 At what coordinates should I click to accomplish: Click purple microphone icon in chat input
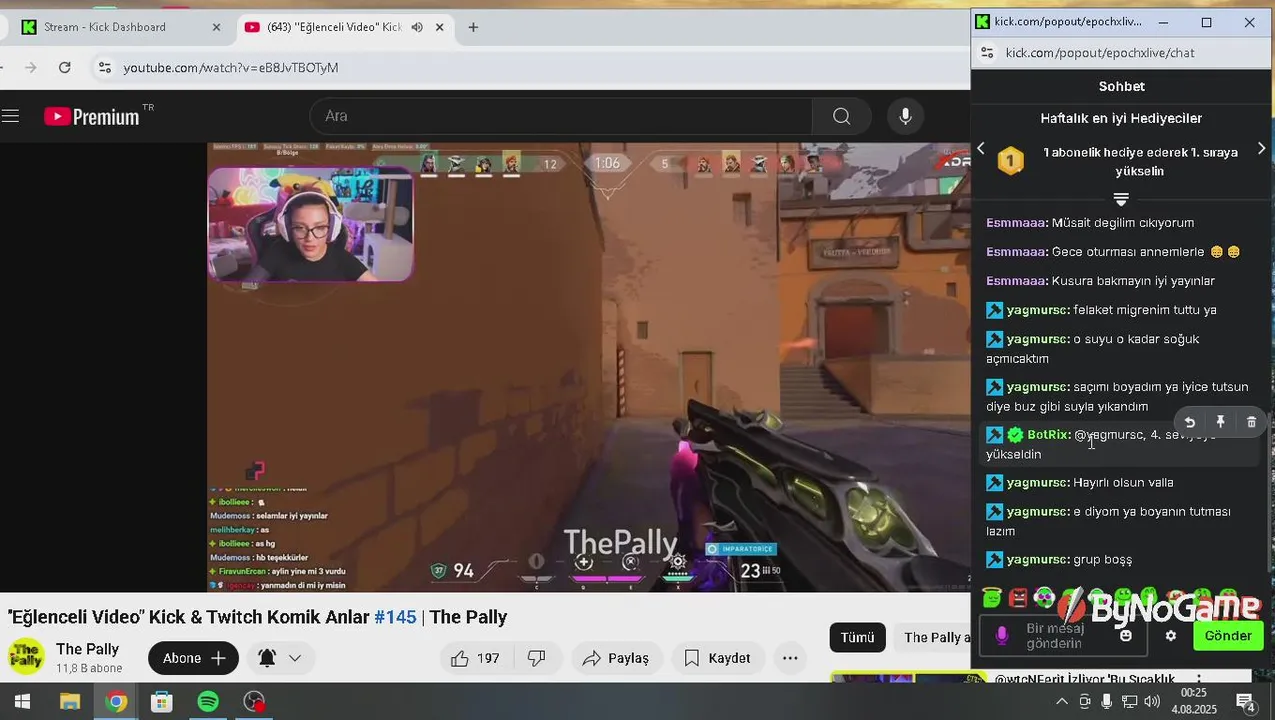1002,636
